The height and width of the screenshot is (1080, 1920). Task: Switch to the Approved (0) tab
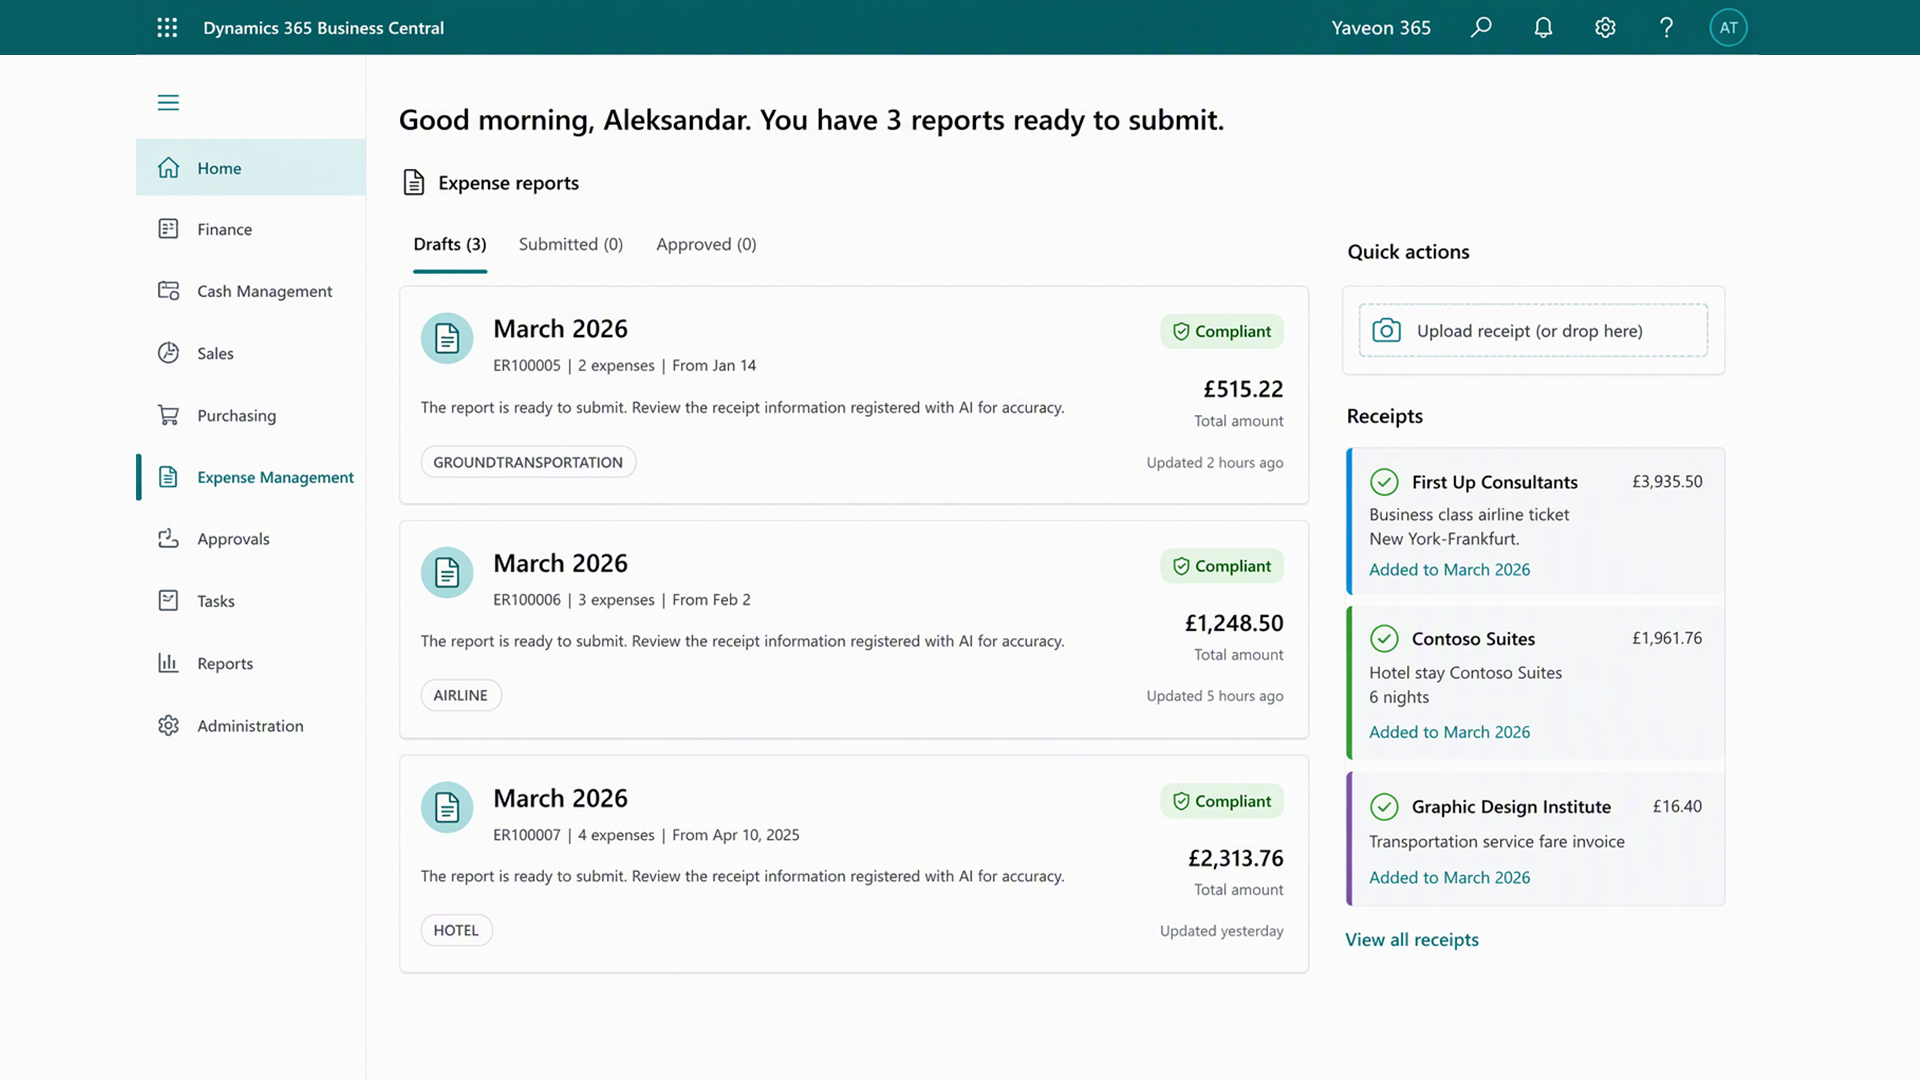click(x=706, y=244)
